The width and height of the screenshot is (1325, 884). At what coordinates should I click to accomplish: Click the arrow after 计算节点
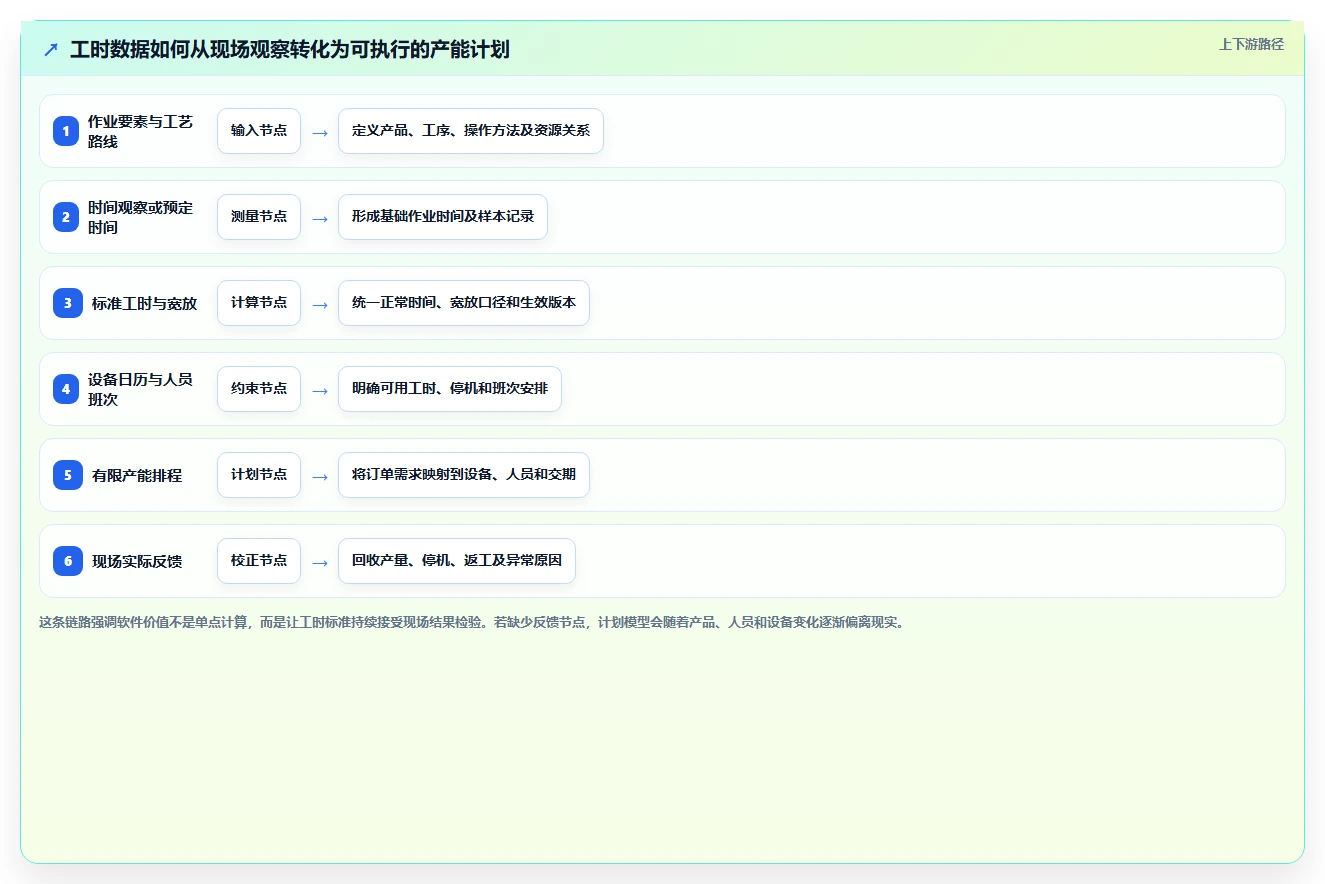pyautogui.click(x=320, y=304)
